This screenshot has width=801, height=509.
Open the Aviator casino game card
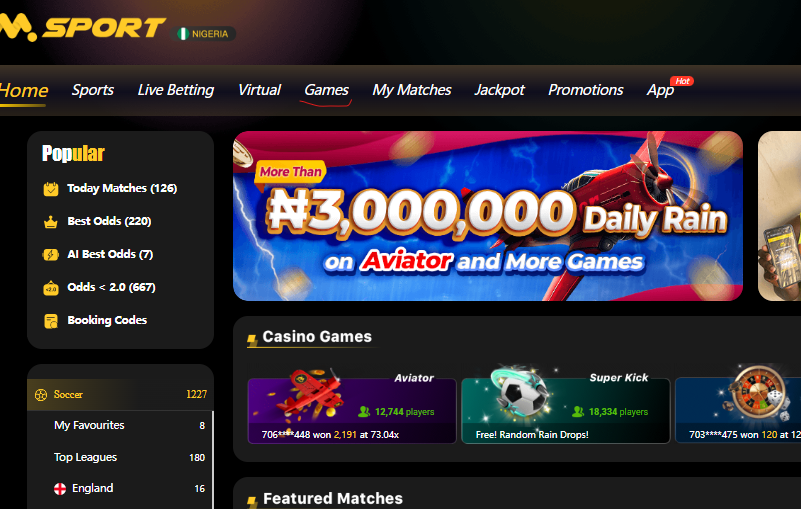[352, 410]
